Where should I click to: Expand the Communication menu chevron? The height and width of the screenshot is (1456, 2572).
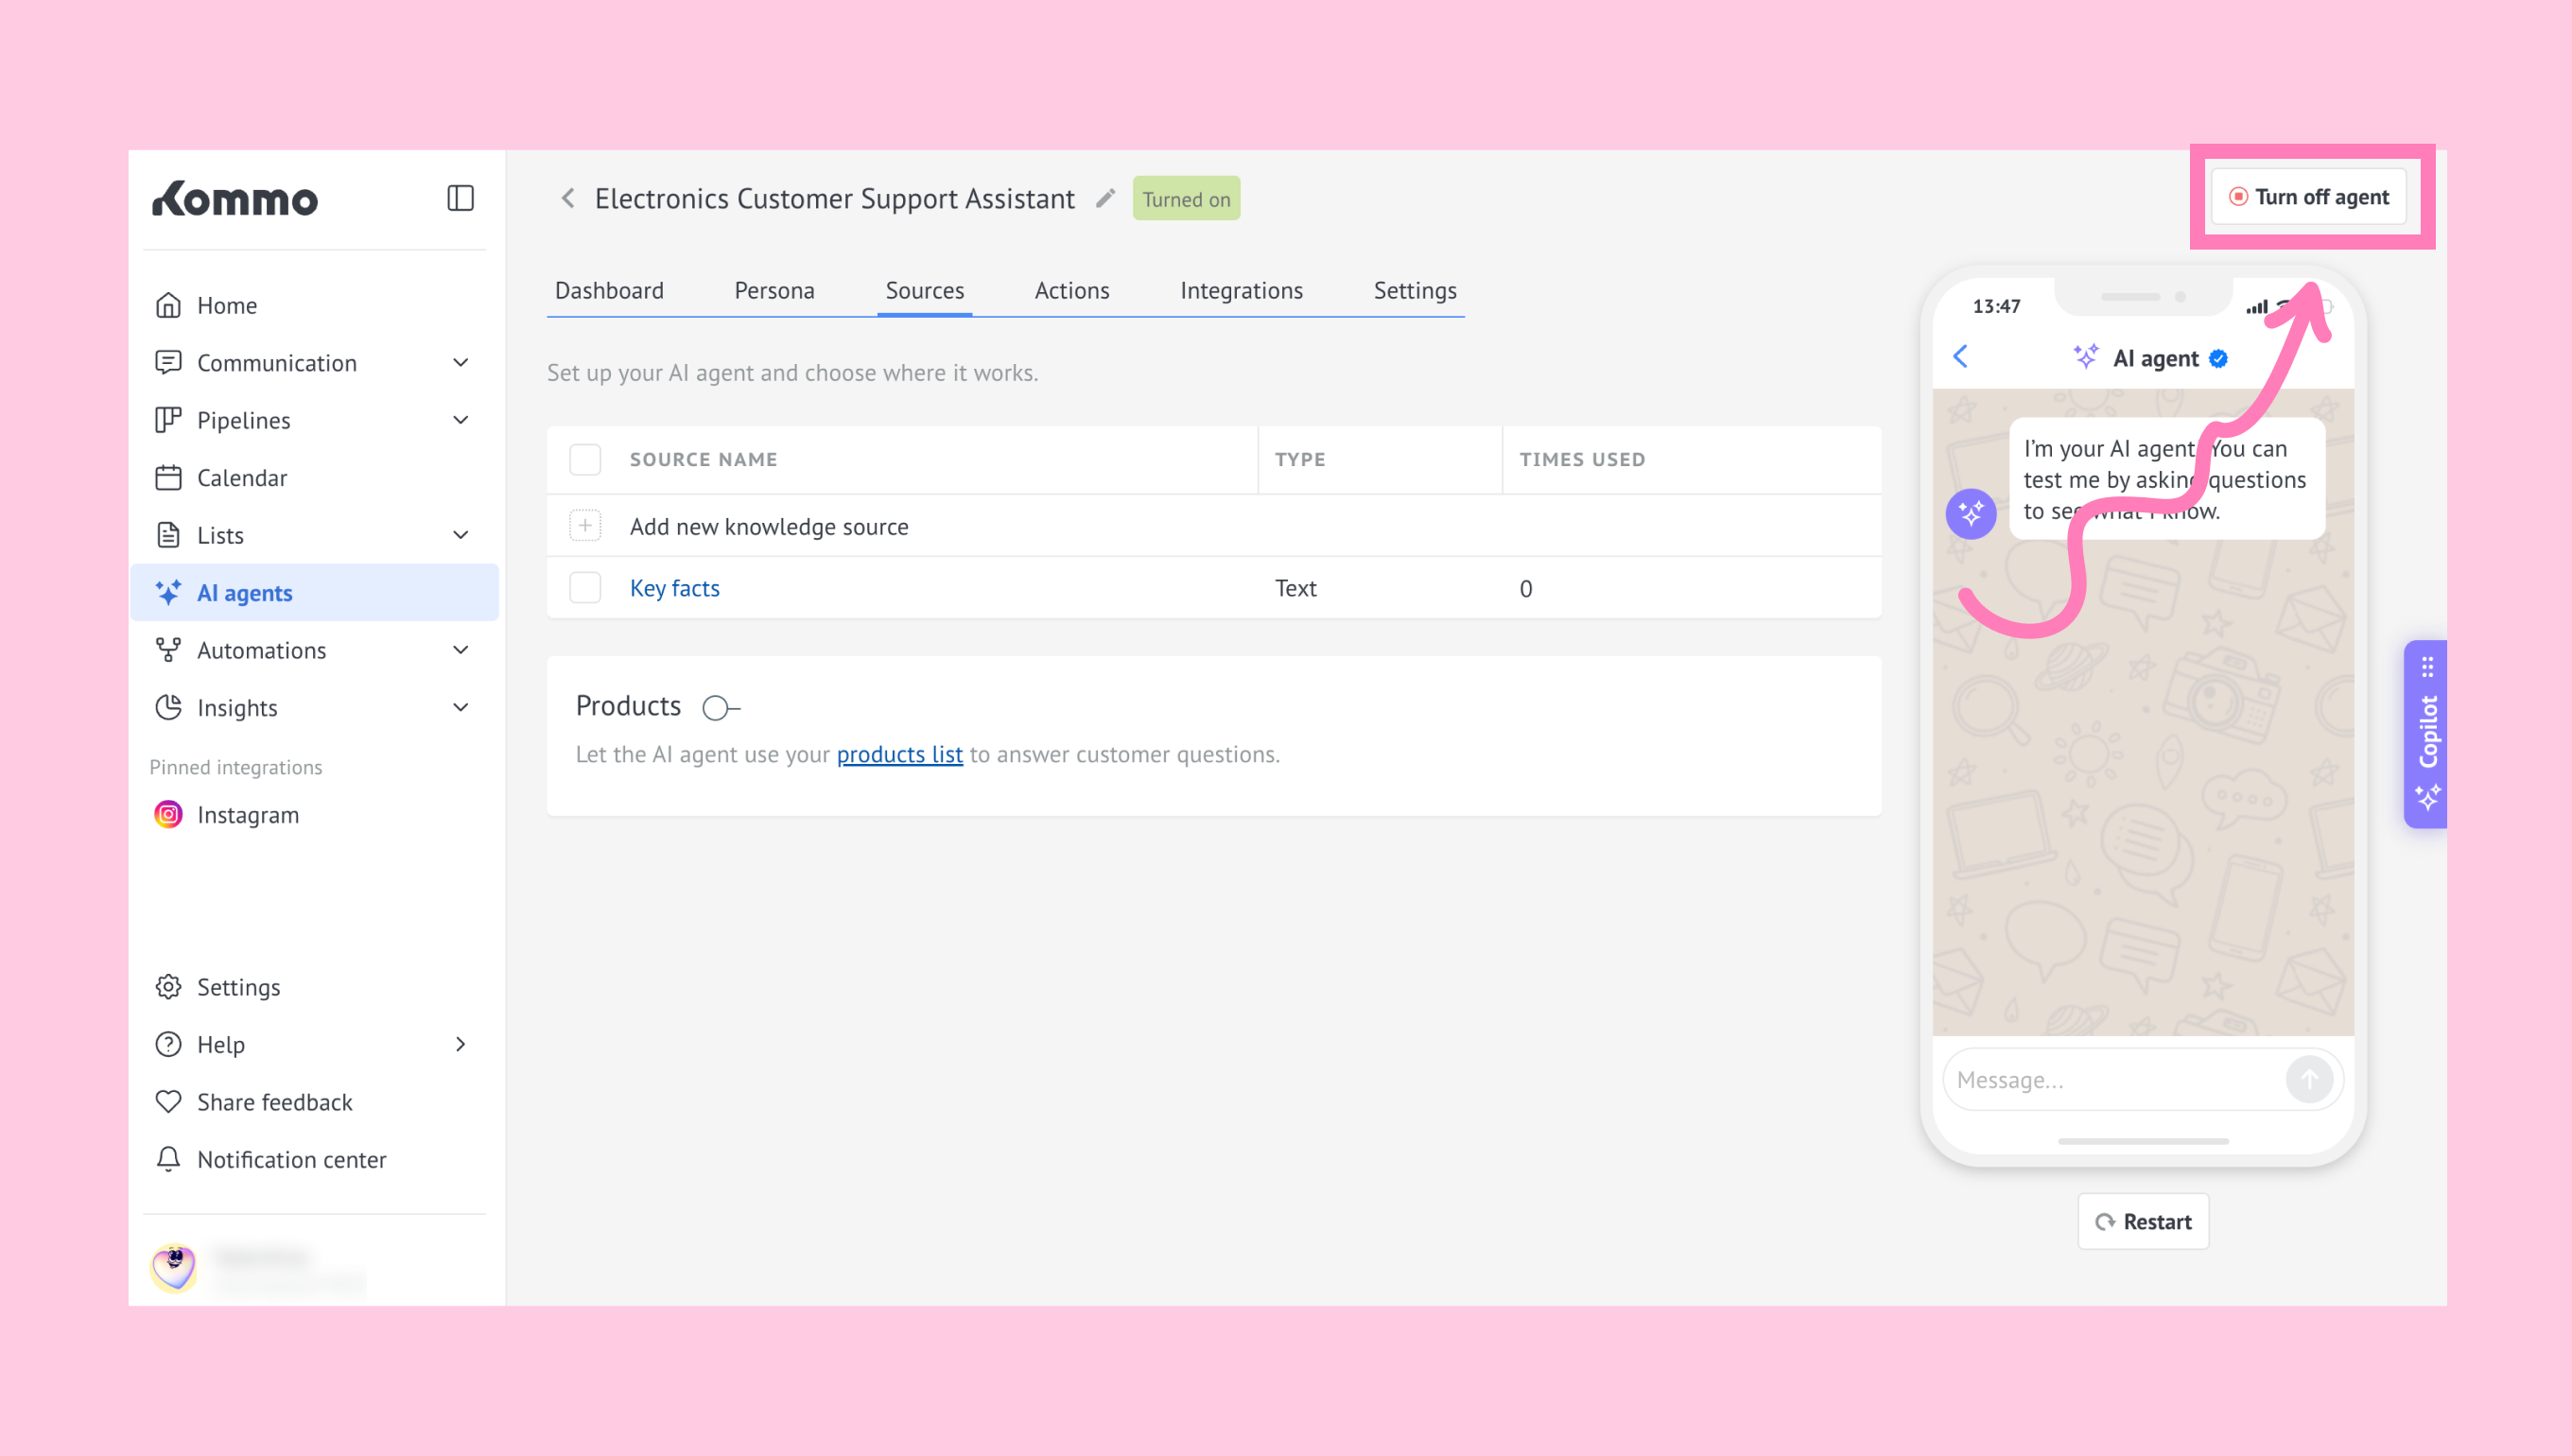461,362
